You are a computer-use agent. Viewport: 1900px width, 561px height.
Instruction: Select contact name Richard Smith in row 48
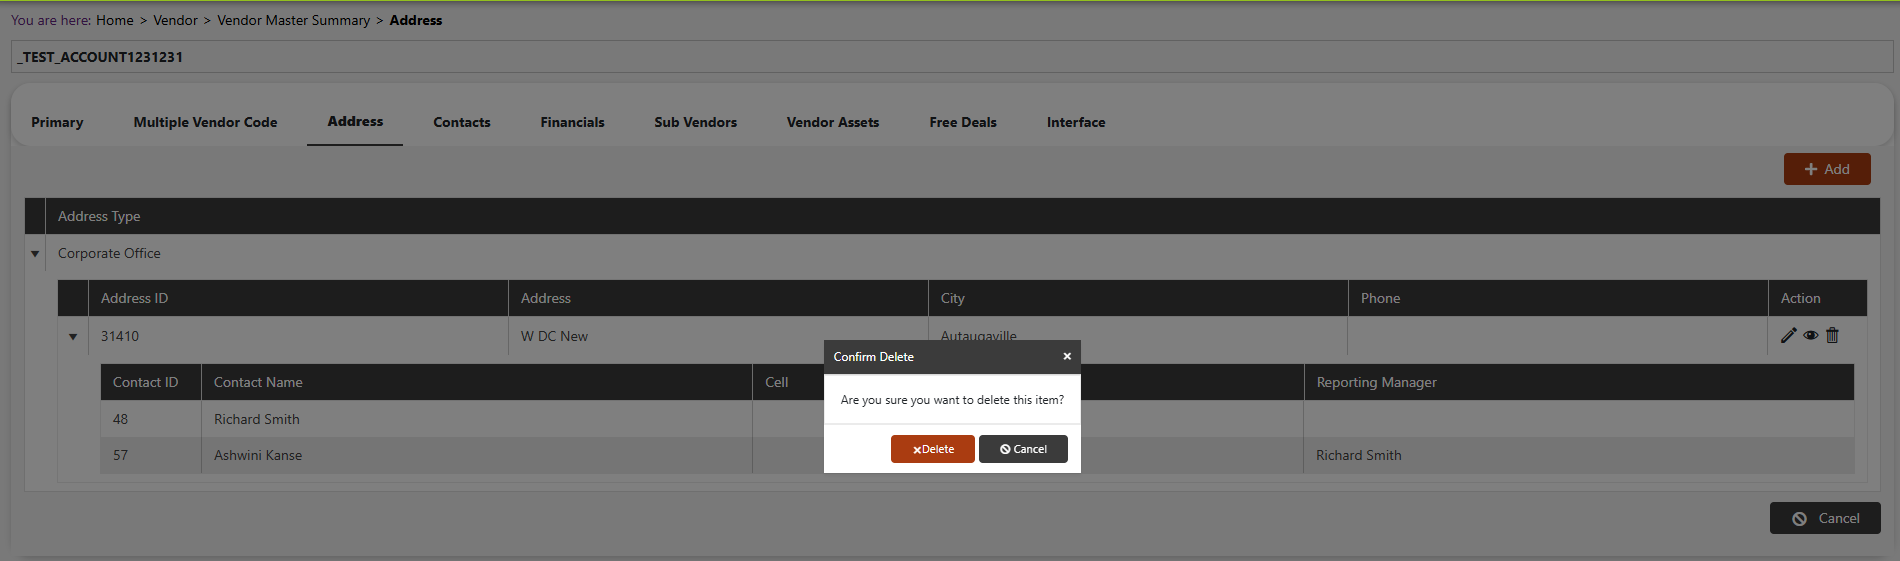tap(257, 419)
